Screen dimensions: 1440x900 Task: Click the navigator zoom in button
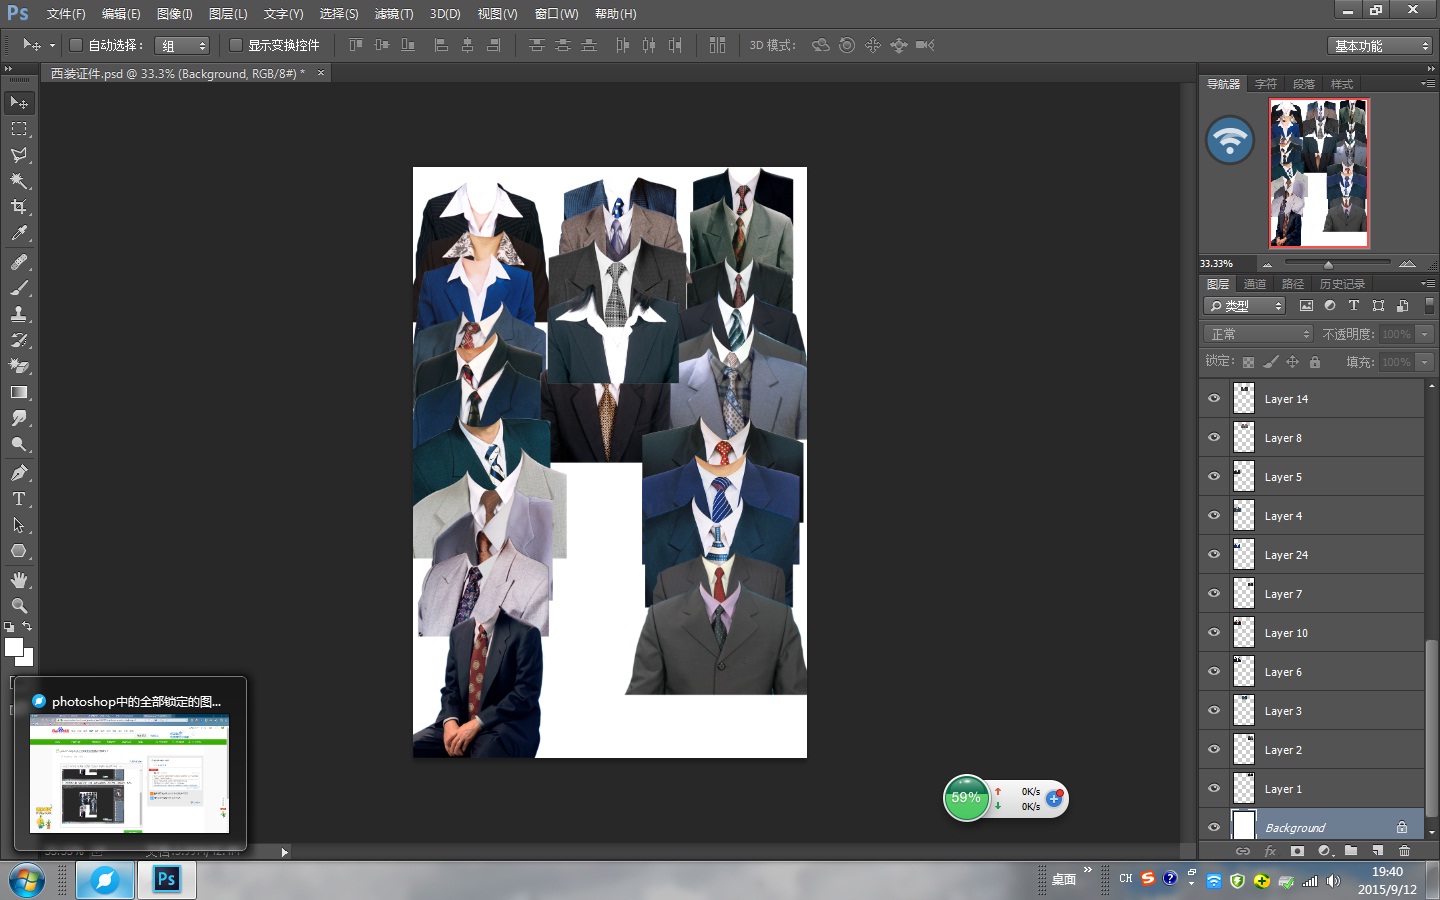1407,264
